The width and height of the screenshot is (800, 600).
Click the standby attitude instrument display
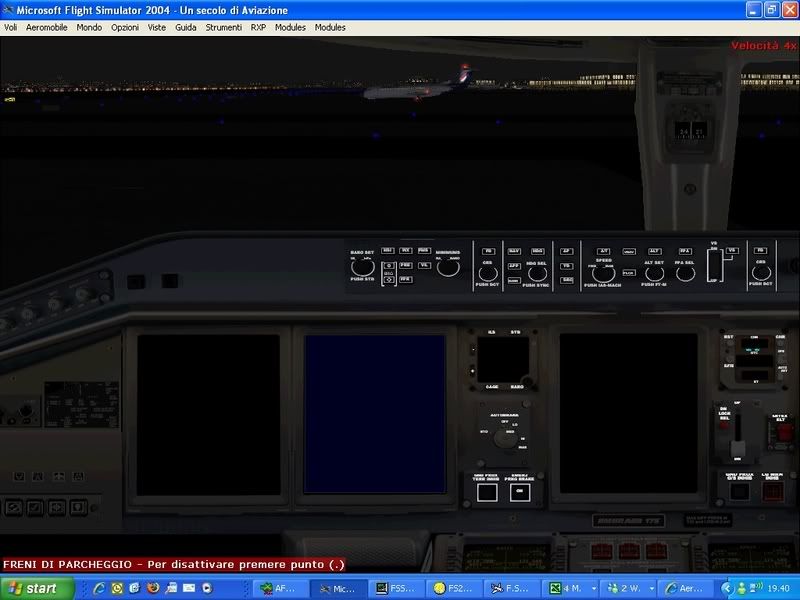[x=503, y=359]
